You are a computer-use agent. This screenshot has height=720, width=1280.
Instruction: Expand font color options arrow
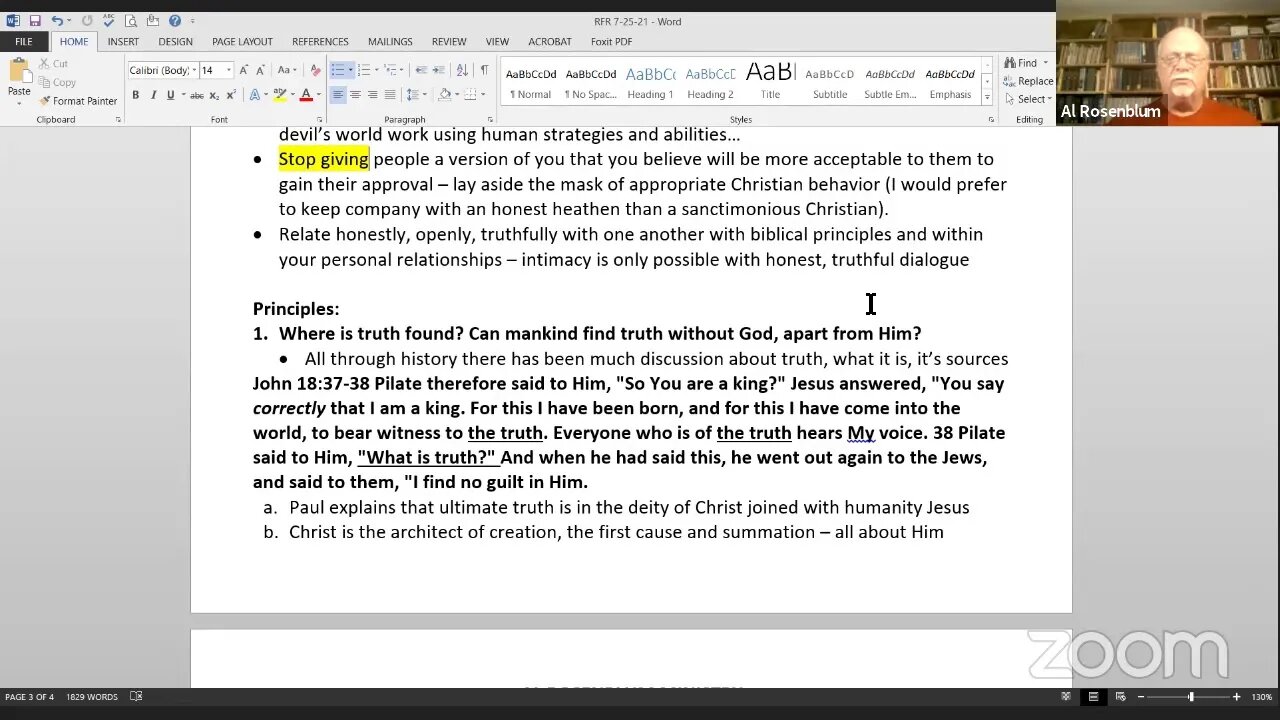tap(317, 95)
